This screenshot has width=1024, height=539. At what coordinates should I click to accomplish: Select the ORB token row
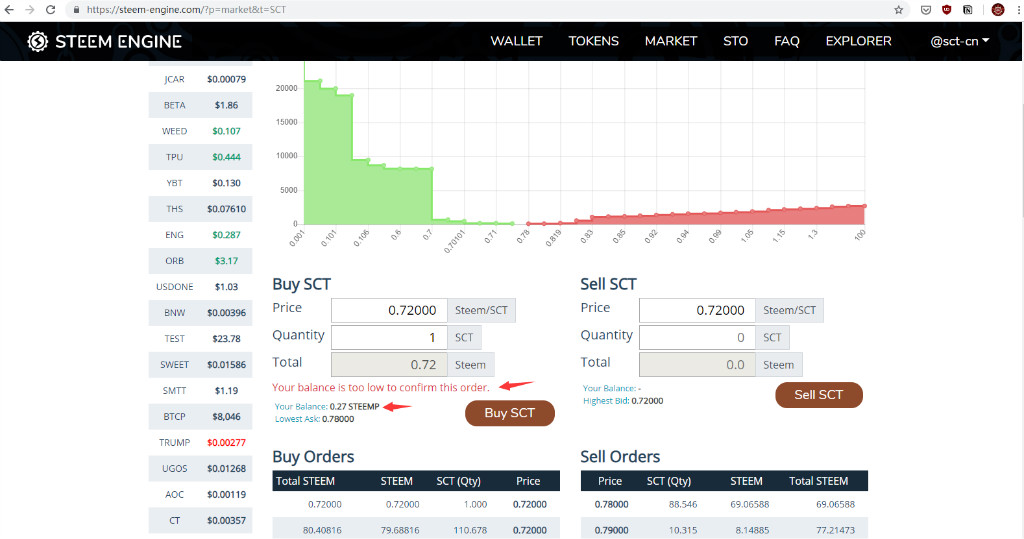[200, 261]
